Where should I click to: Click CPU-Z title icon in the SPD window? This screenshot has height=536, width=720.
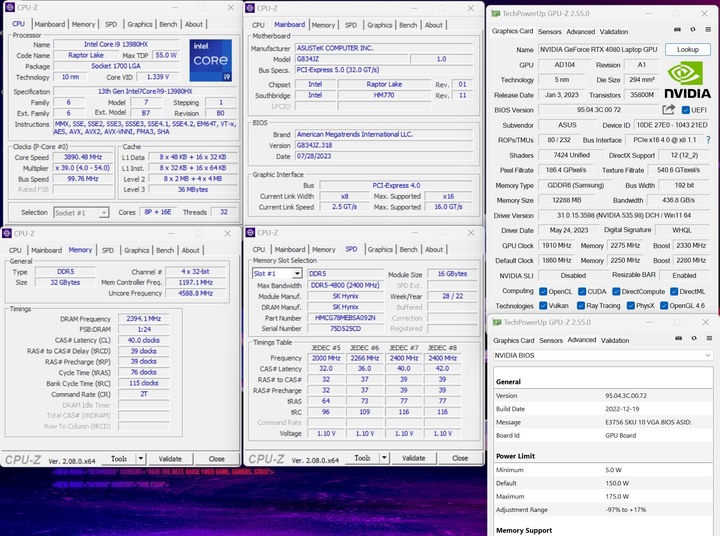click(250, 232)
